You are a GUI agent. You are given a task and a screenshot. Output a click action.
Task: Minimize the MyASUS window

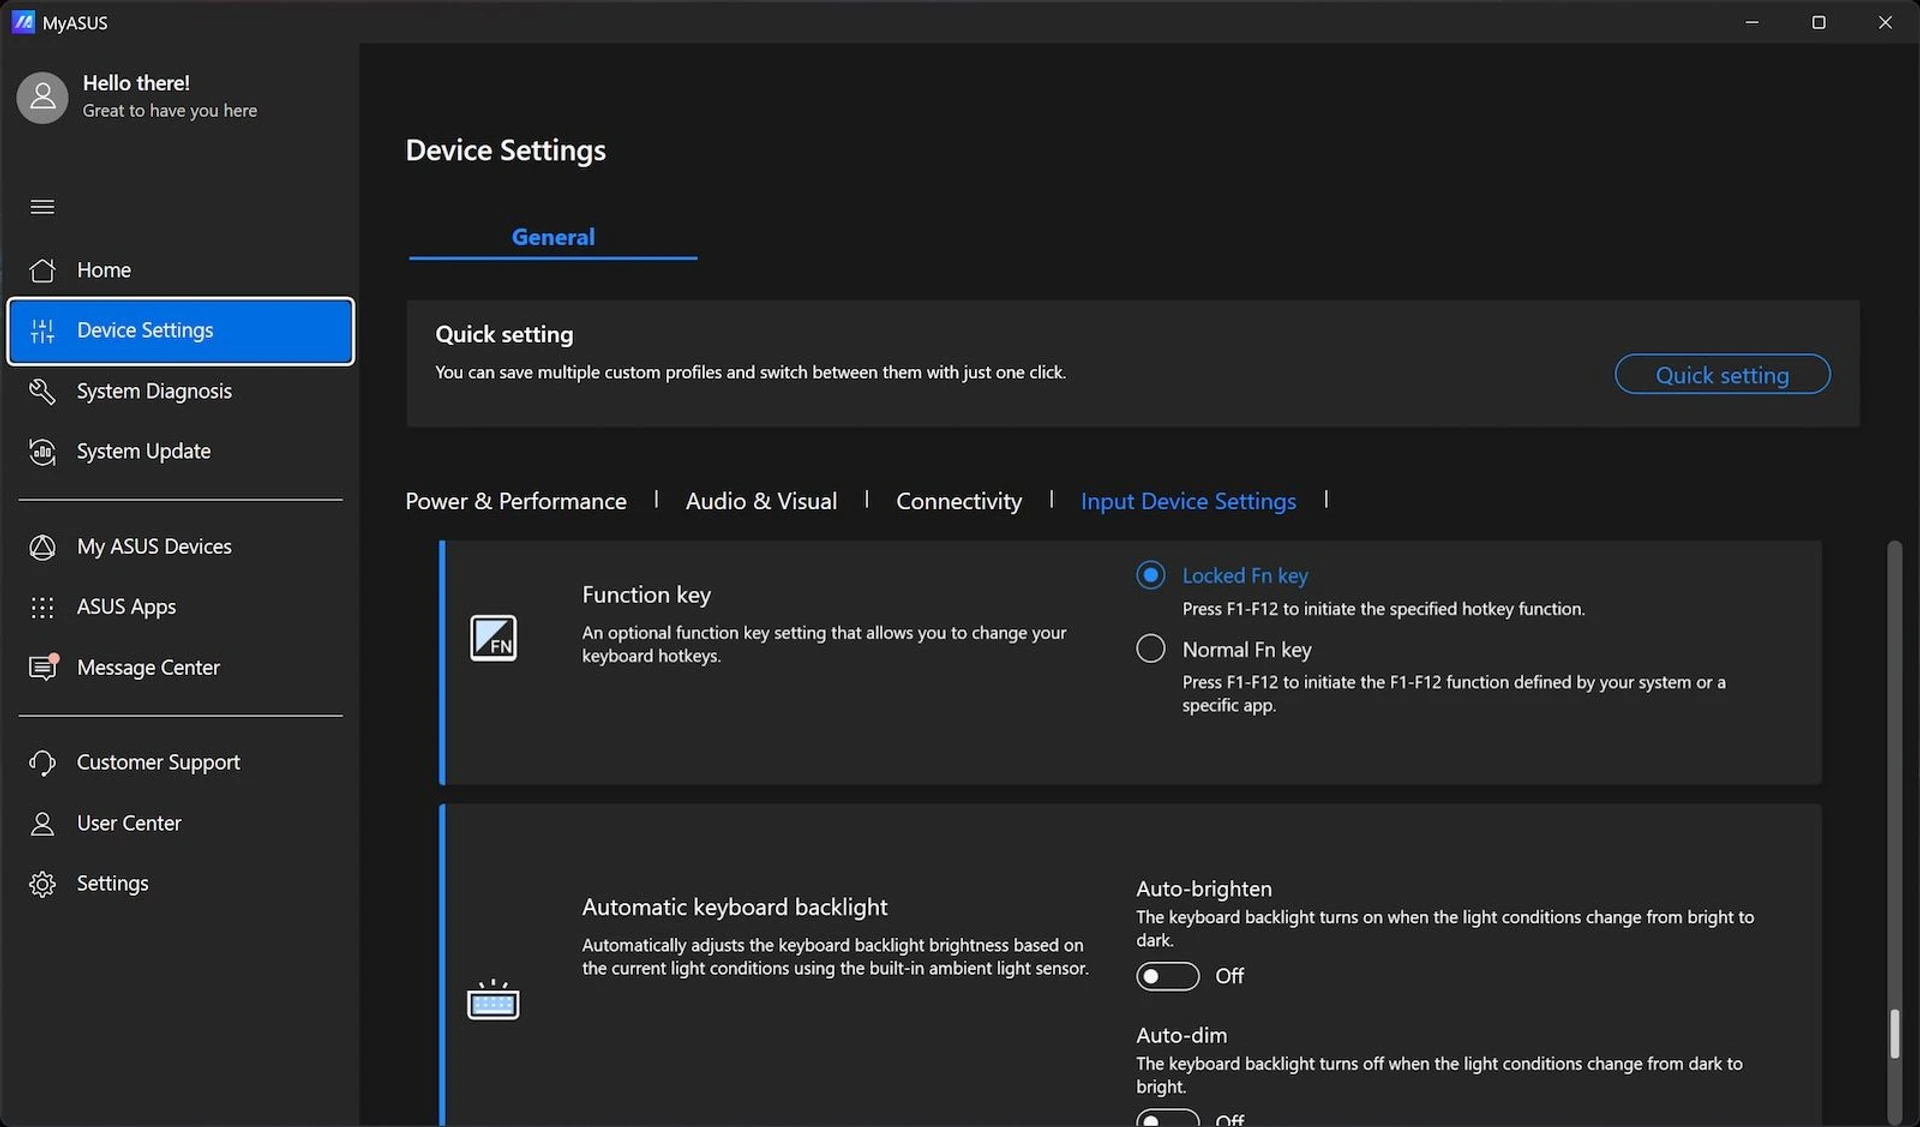coord(1751,22)
